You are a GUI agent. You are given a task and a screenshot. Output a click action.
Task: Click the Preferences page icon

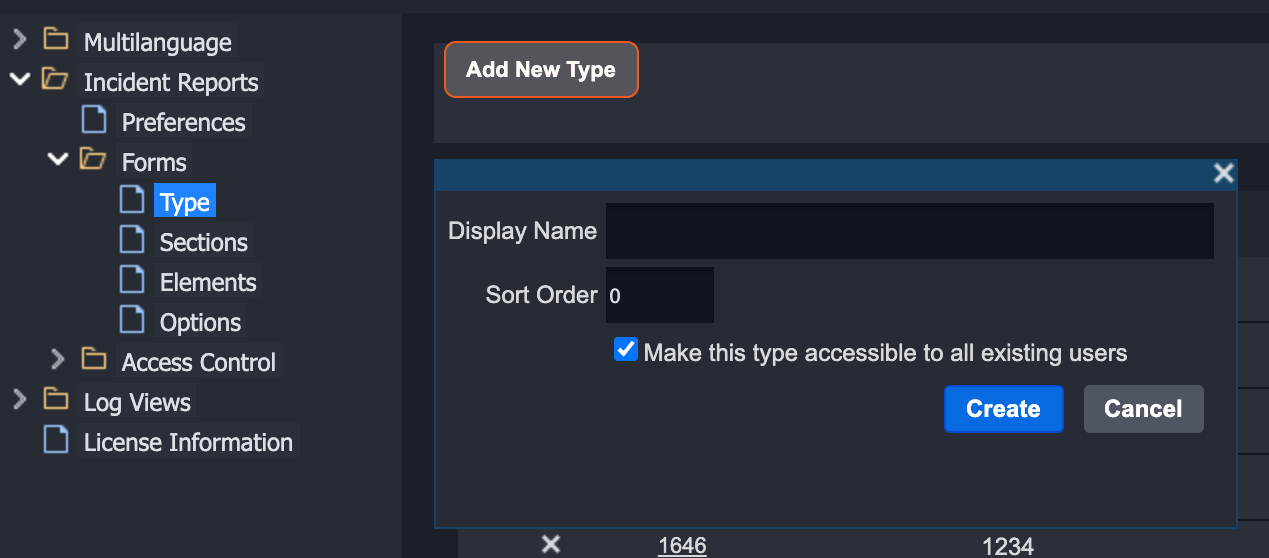point(94,121)
